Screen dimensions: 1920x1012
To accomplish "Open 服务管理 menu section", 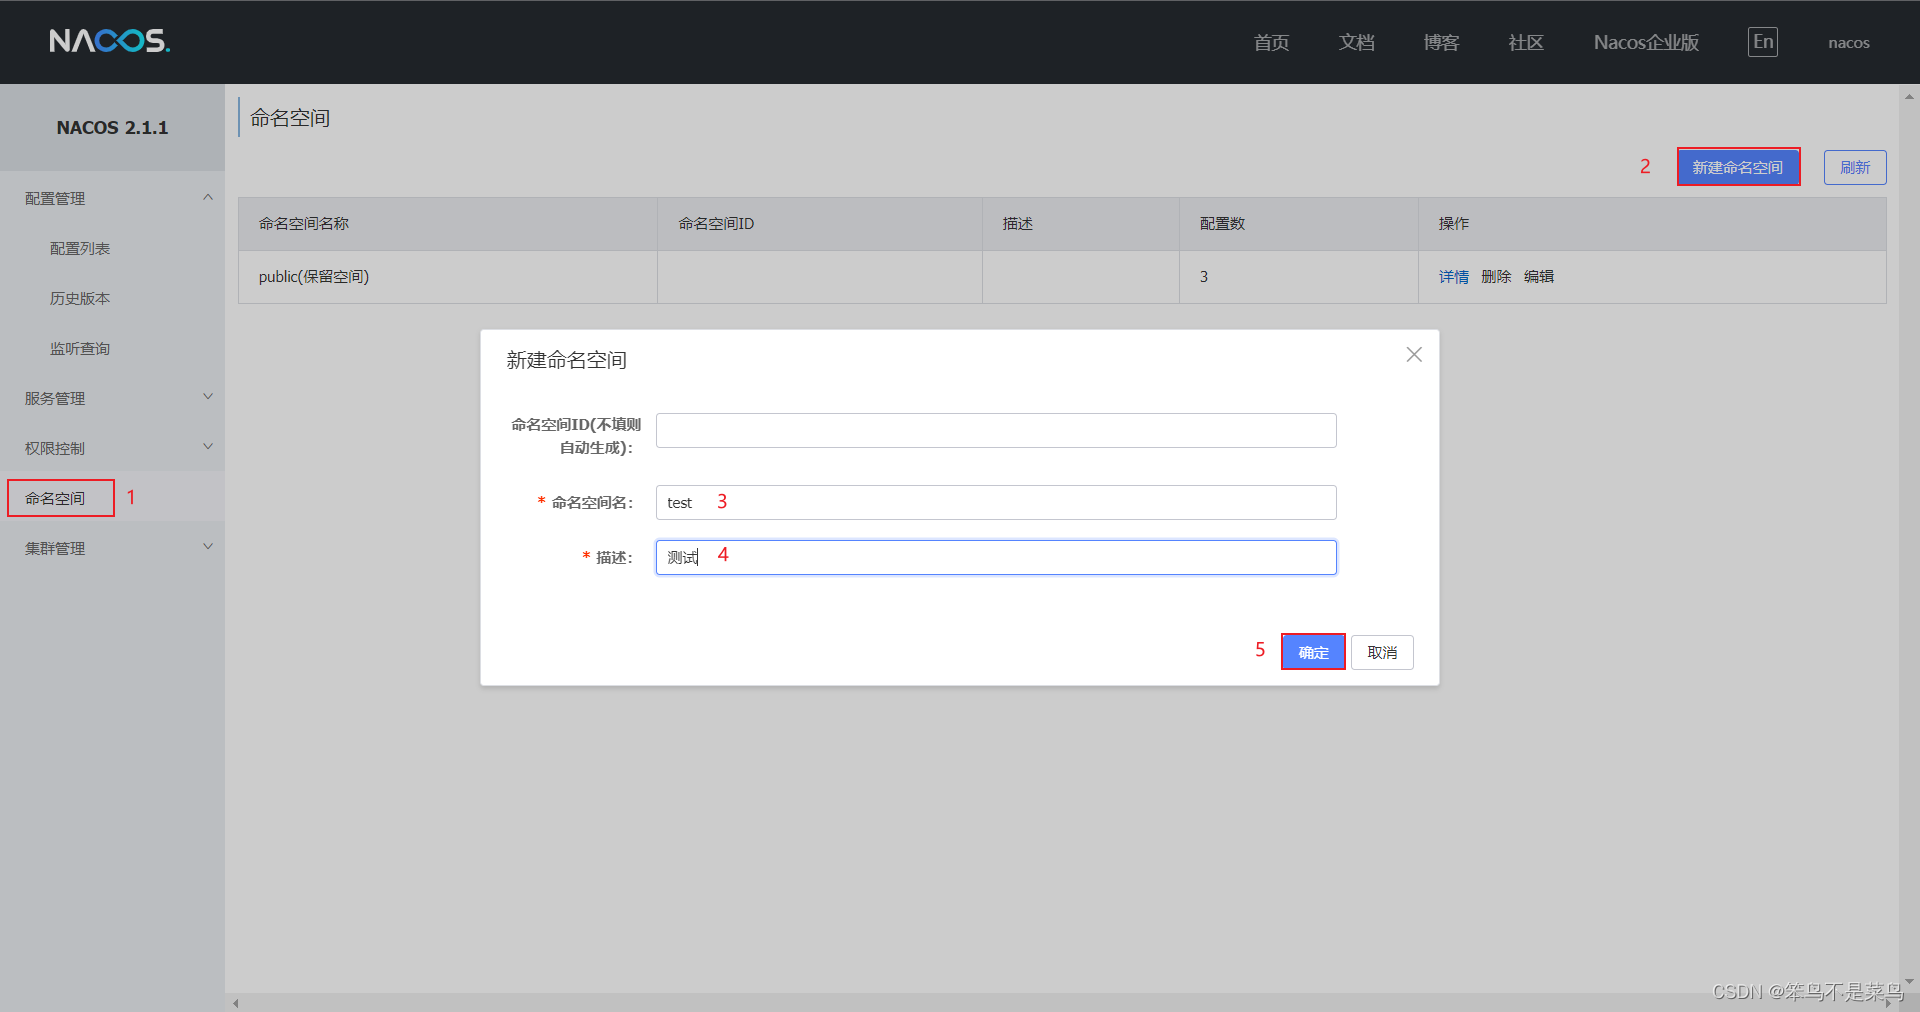I will click(x=55, y=398).
